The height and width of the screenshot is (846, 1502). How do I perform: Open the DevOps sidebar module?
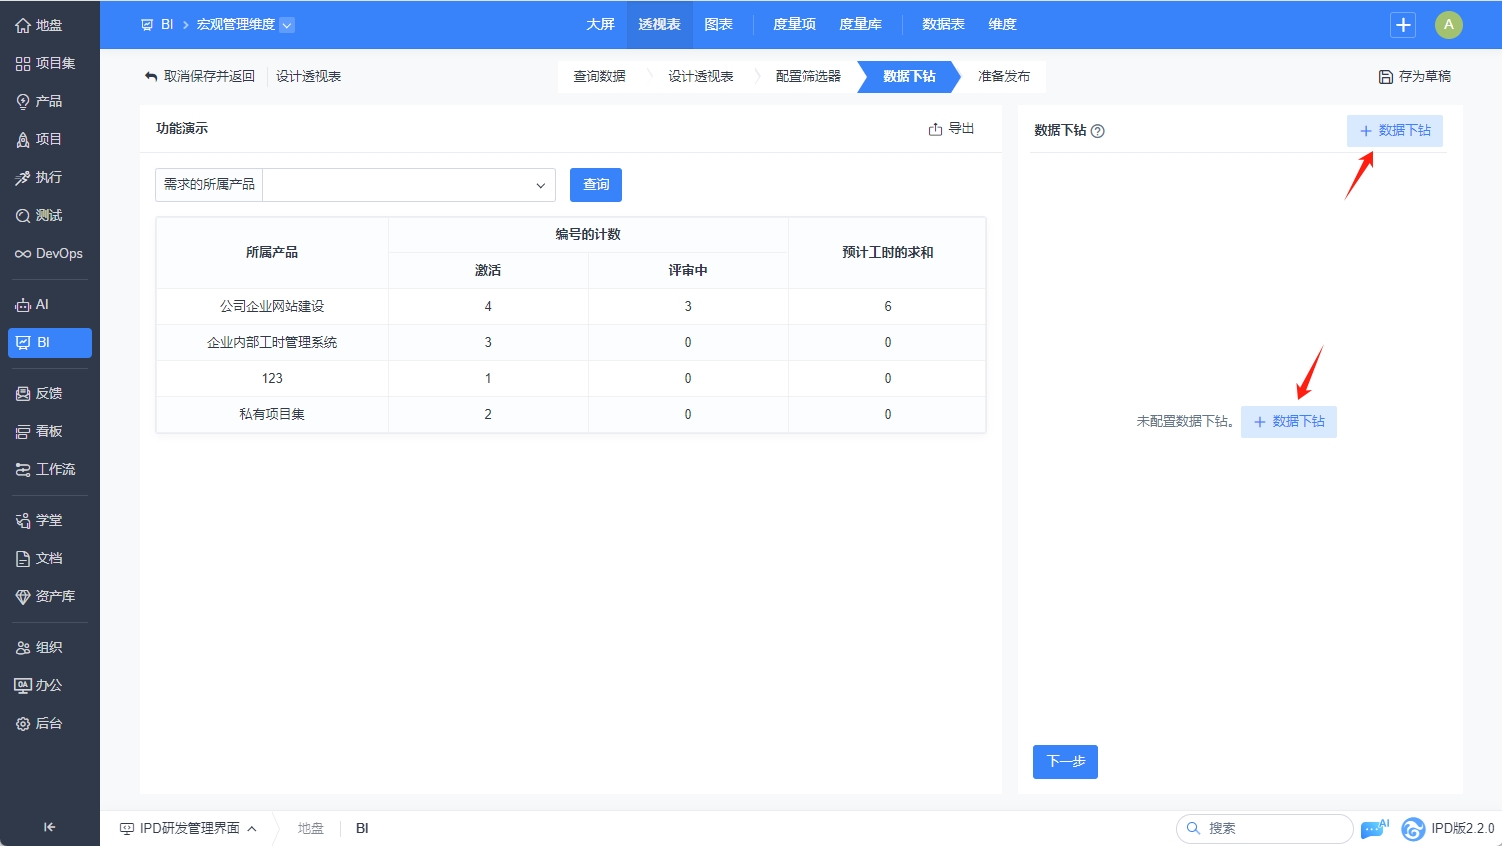[x=49, y=253]
